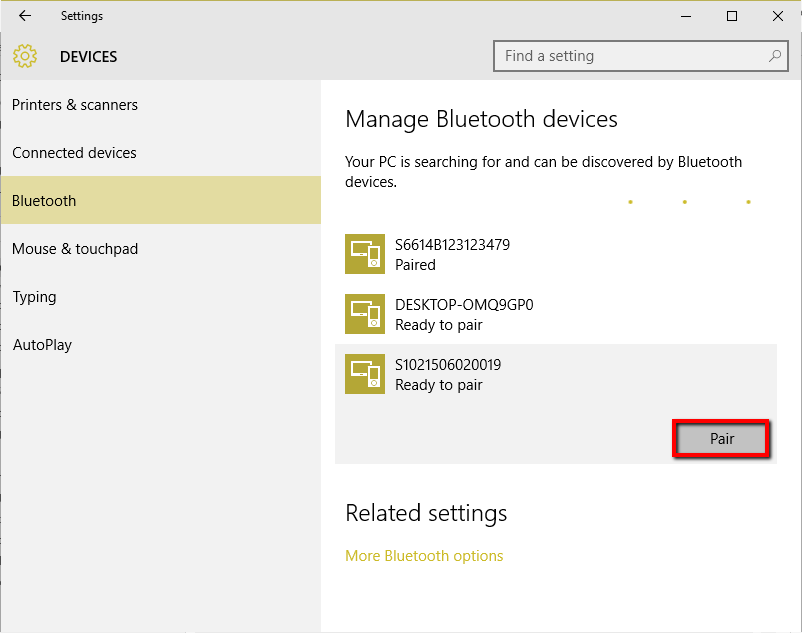The width and height of the screenshot is (802, 633).
Task: Click the back arrow in the title bar
Action: (x=24, y=16)
